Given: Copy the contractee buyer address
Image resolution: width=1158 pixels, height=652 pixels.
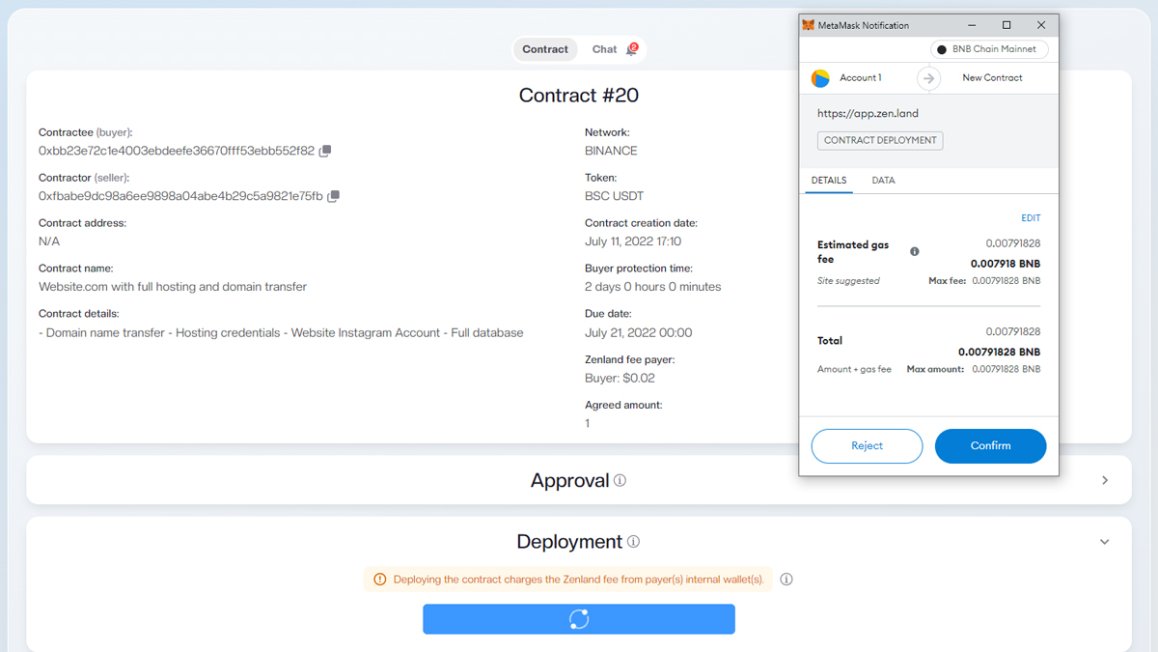Looking at the screenshot, I should click(x=325, y=151).
